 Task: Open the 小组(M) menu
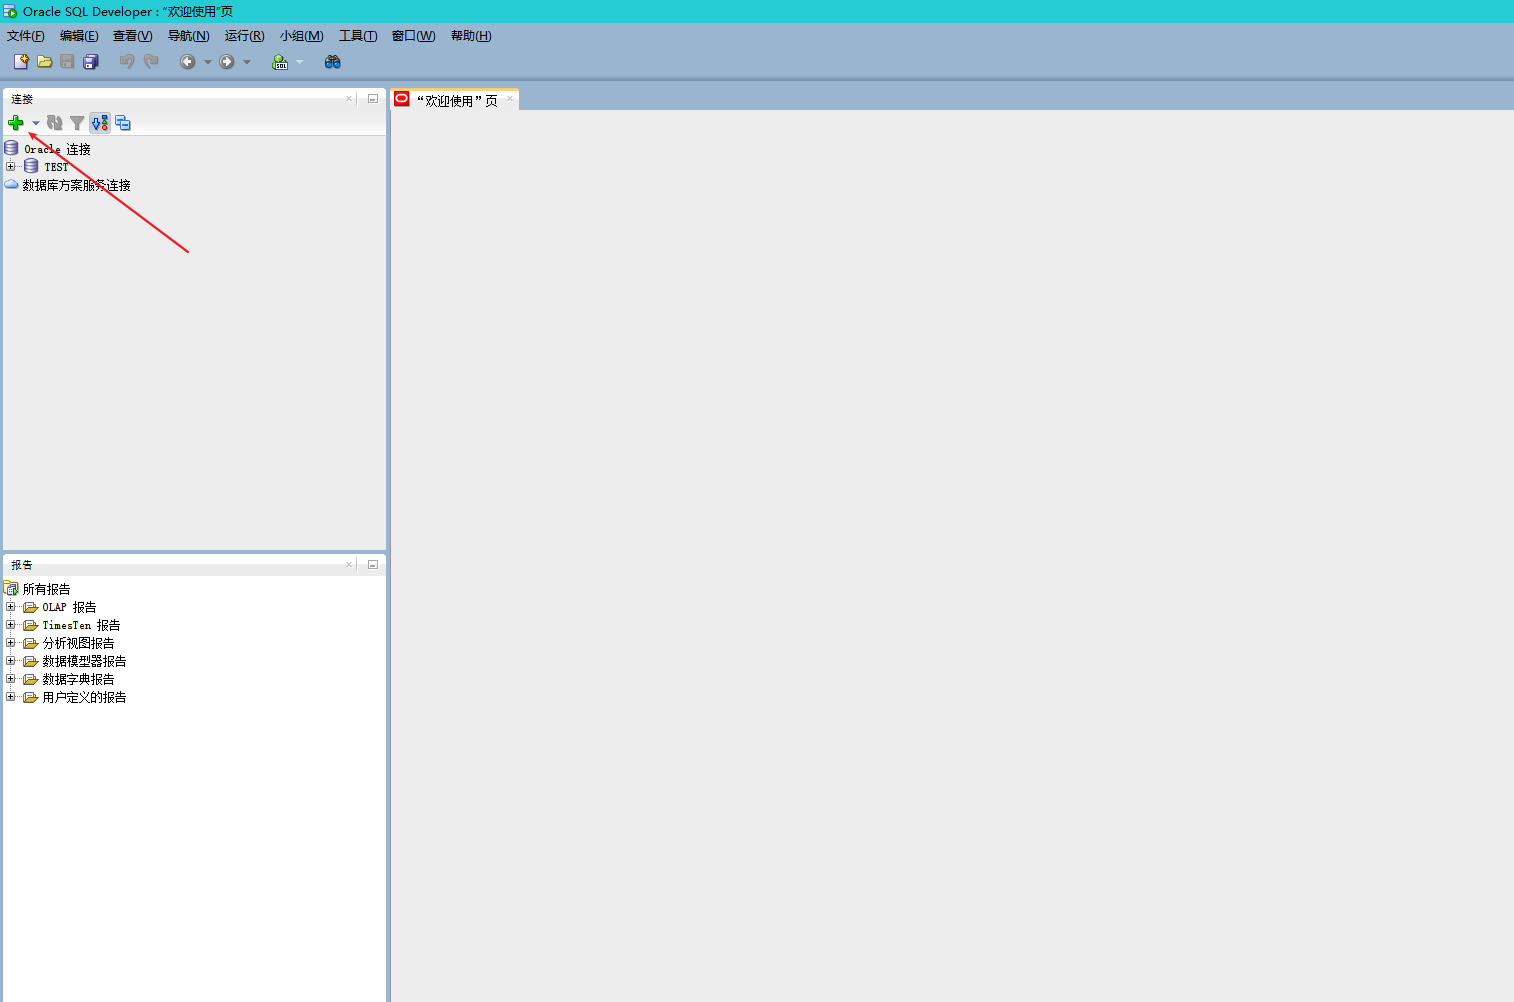[x=302, y=36]
